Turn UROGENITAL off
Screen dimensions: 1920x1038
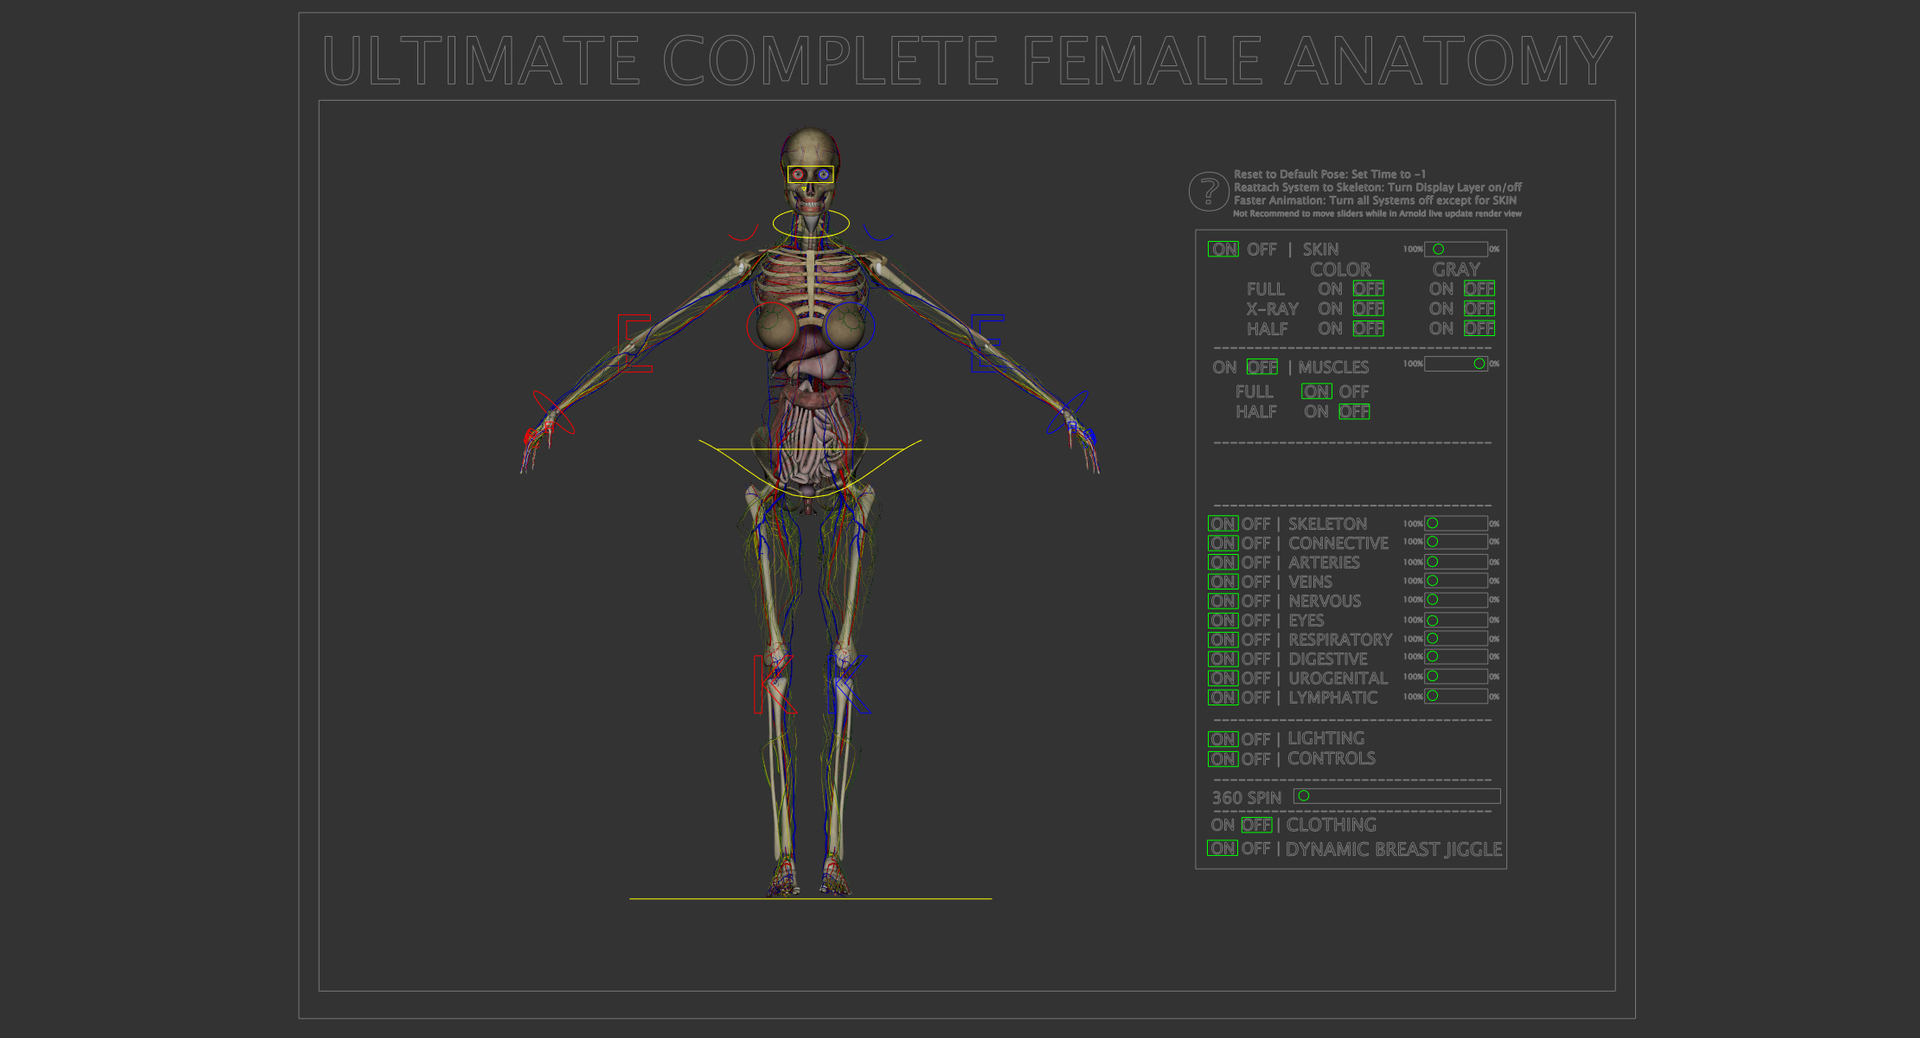pos(1256,678)
